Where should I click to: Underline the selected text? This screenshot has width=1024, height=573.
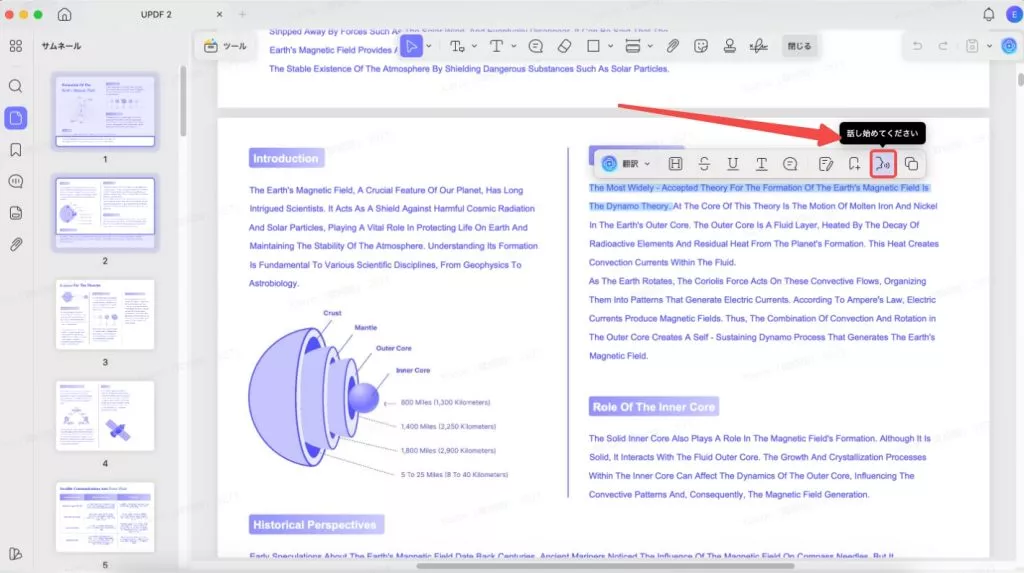[x=733, y=164]
